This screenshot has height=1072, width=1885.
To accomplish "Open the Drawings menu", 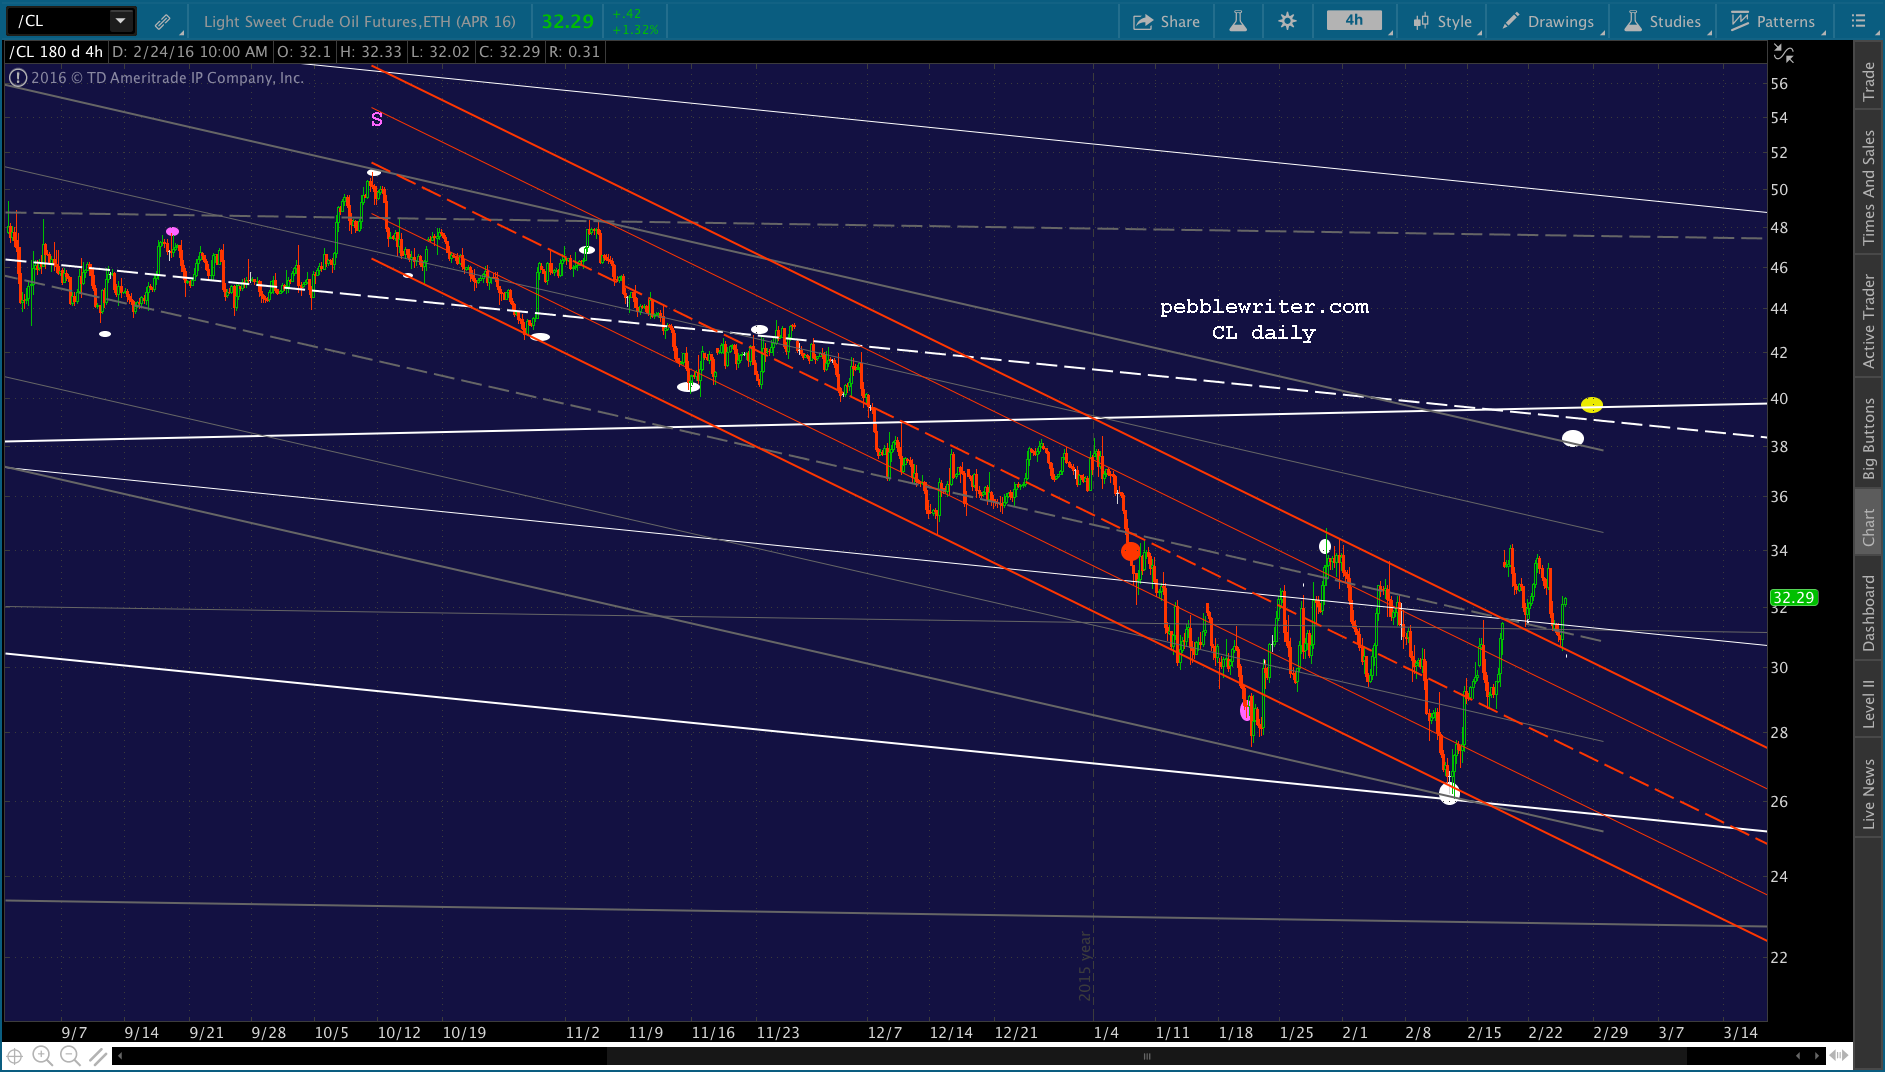I will [x=1548, y=21].
